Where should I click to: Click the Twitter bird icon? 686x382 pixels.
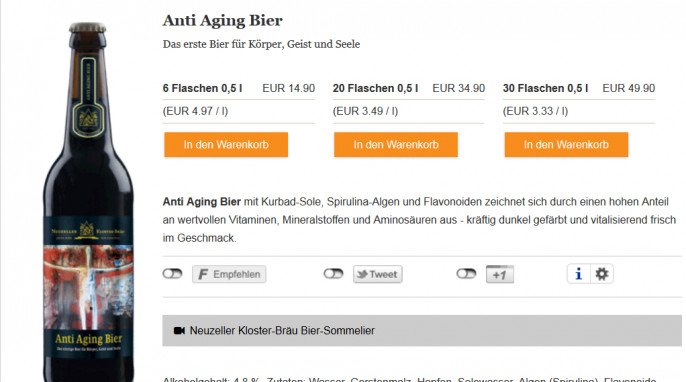point(362,274)
